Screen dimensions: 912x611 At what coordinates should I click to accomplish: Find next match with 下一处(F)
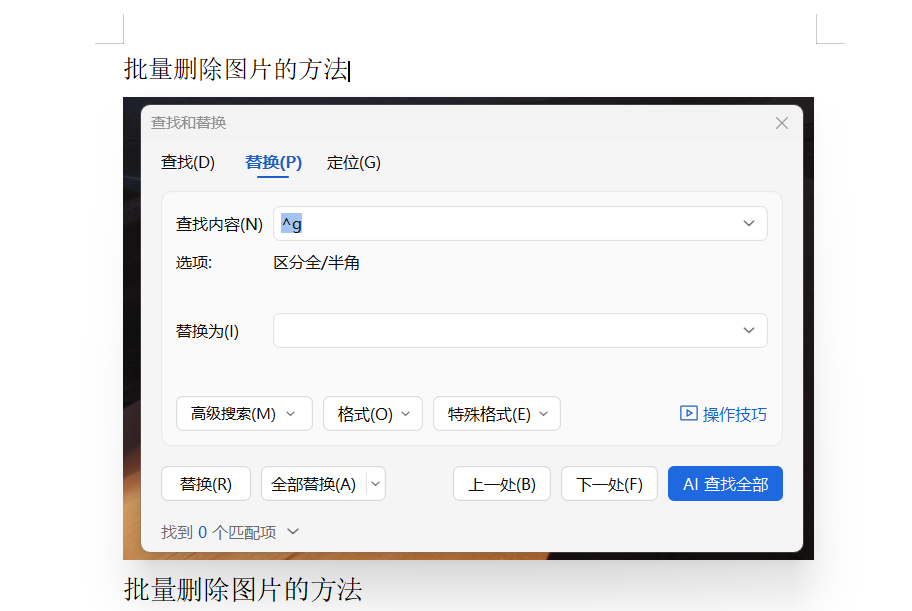(x=609, y=484)
